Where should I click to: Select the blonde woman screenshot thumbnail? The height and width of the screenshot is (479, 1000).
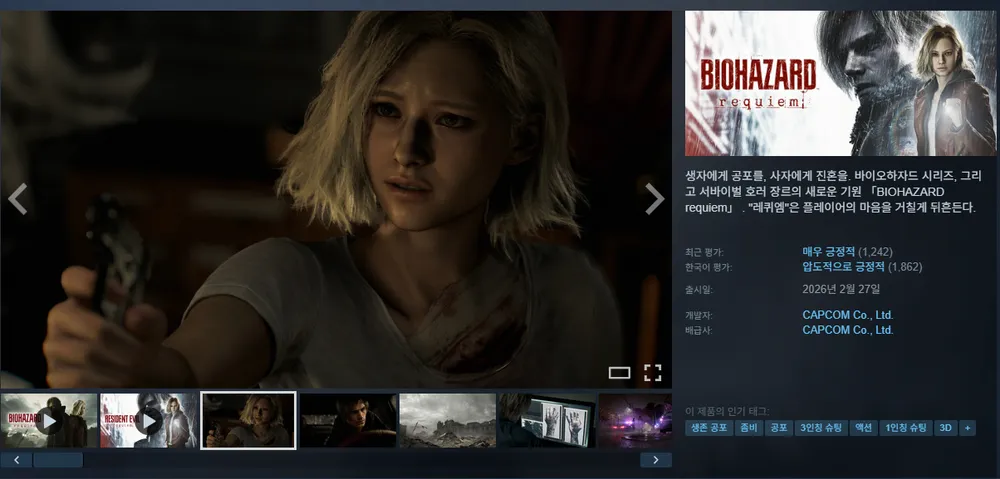248,420
